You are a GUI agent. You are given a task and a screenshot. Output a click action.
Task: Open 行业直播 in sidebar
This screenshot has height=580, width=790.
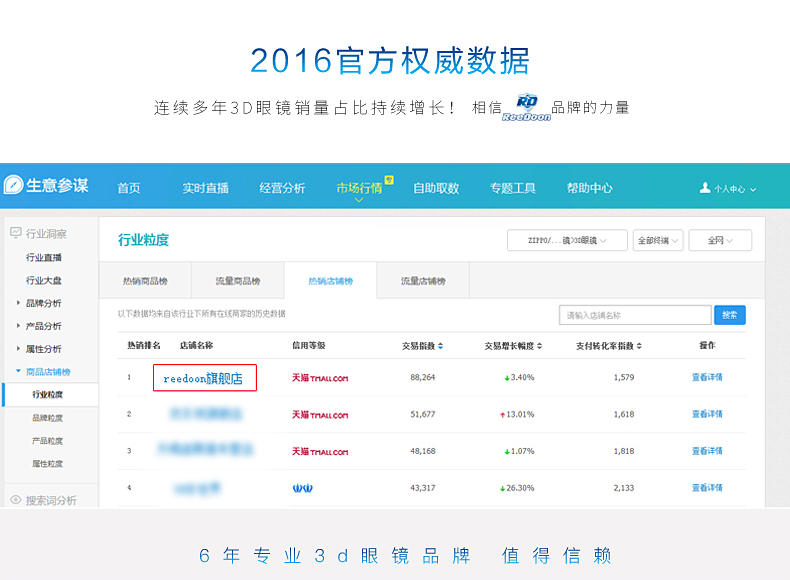click(x=44, y=257)
